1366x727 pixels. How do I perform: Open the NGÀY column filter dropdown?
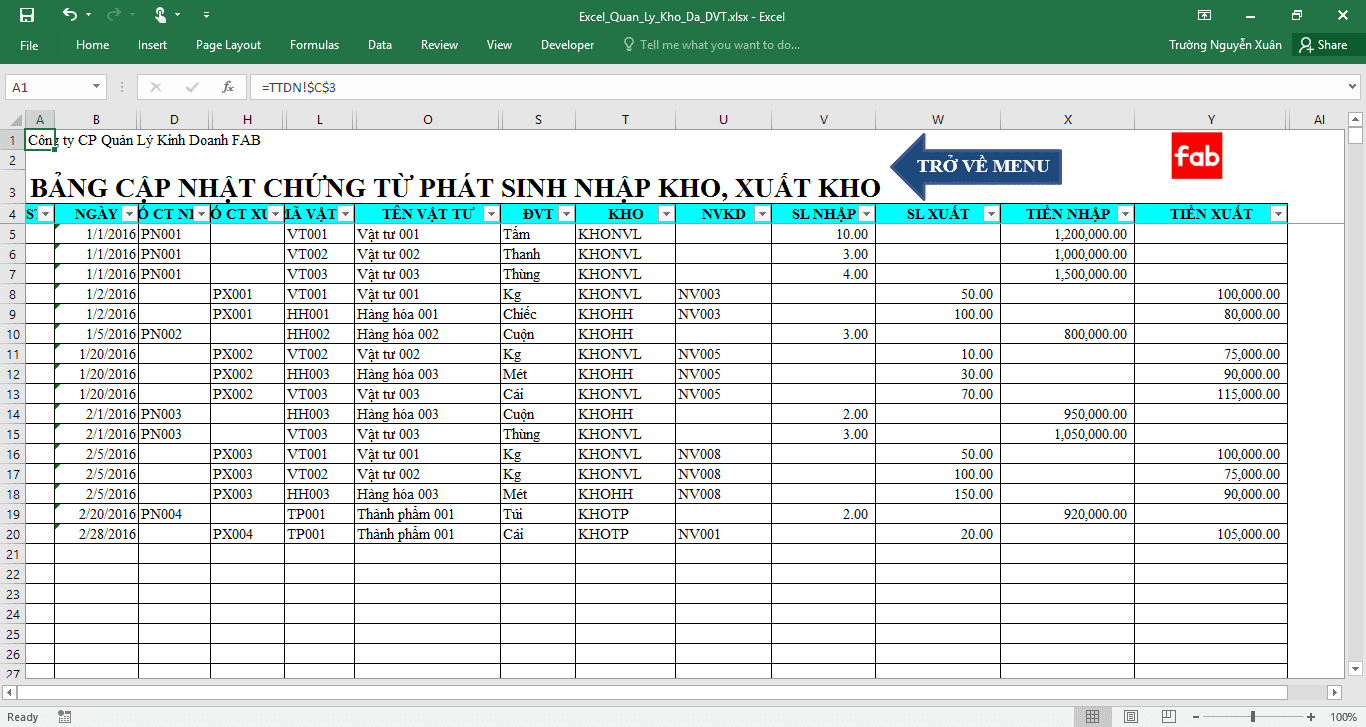pos(129,214)
